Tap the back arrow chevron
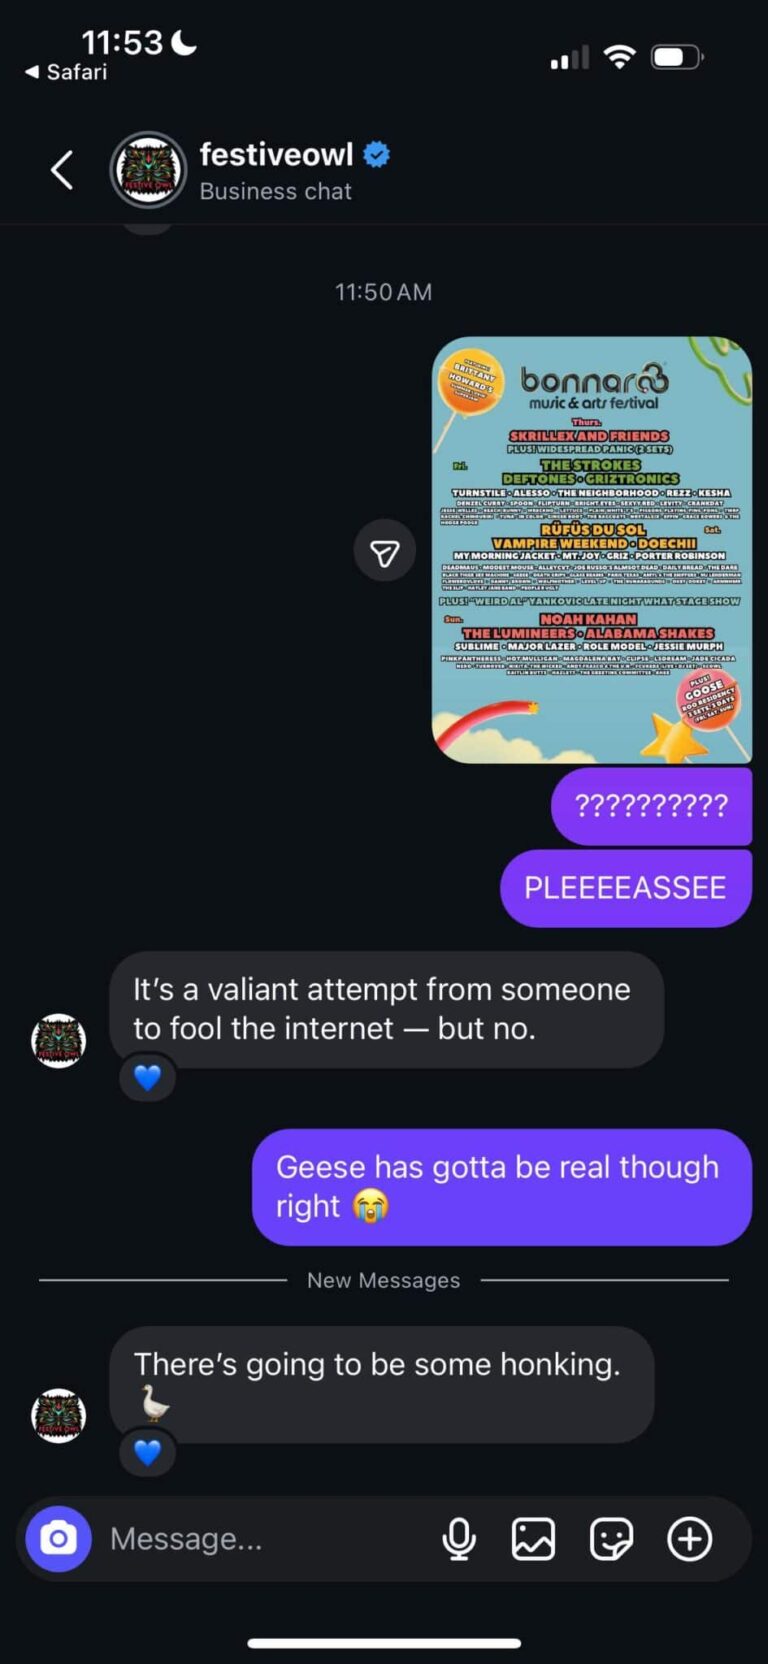Screen dimensions: 768x1664 pyautogui.click(x=62, y=170)
